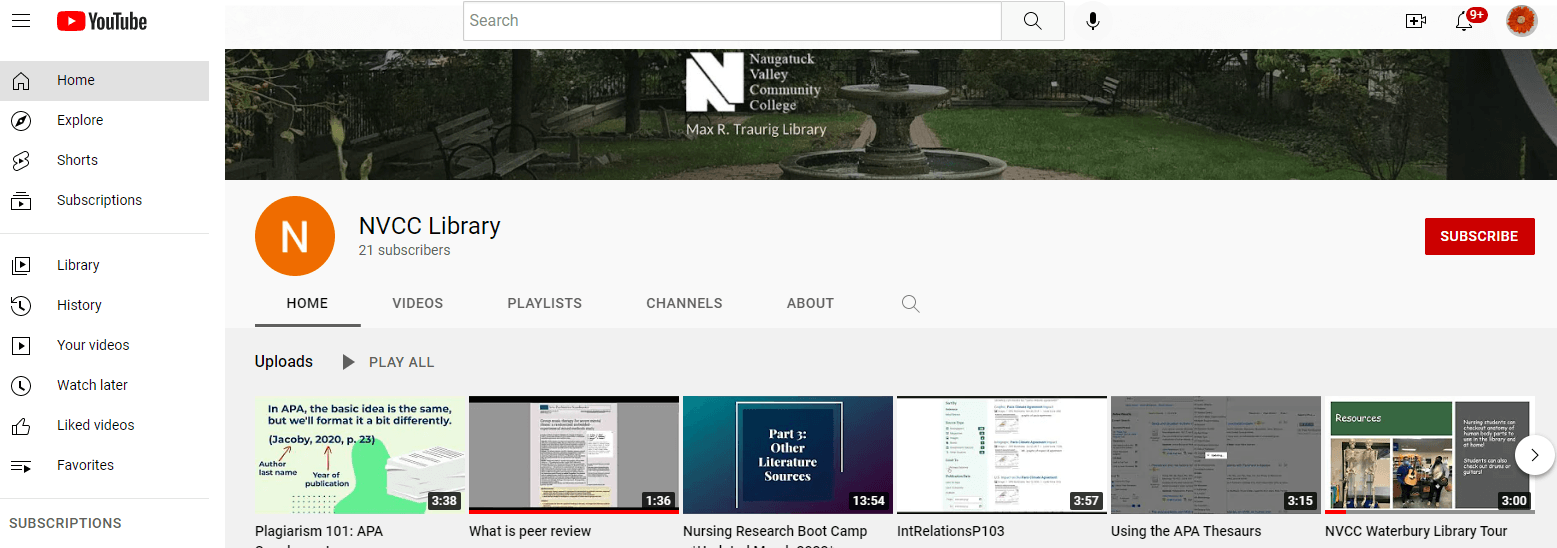This screenshot has width=1557, height=548.
Task: Show next uploads with arrow button
Action: (x=1534, y=455)
